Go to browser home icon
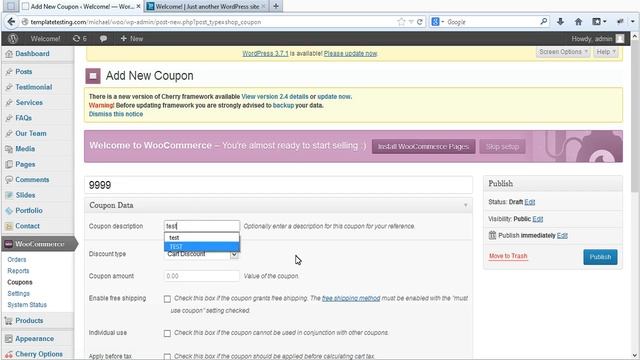The image size is (640, 360). click(578, 22)
